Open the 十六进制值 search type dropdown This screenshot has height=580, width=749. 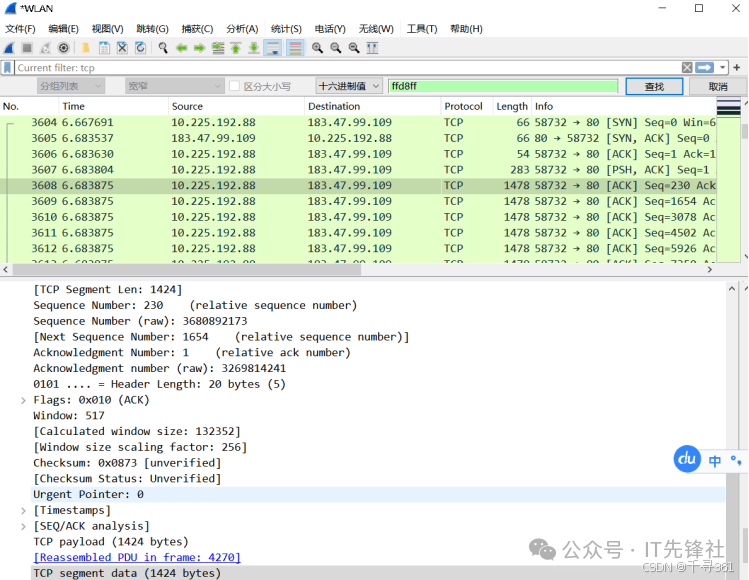pyautogui.click(x=348, y=87)
